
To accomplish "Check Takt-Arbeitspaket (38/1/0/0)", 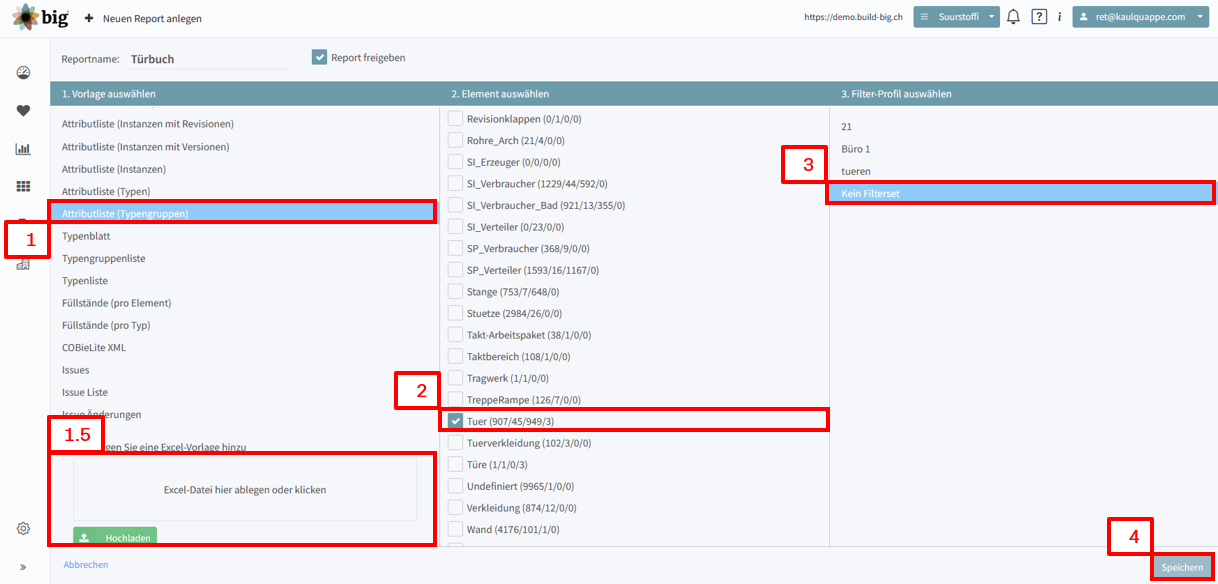I will pyautogui.click(x=455, y=335).
